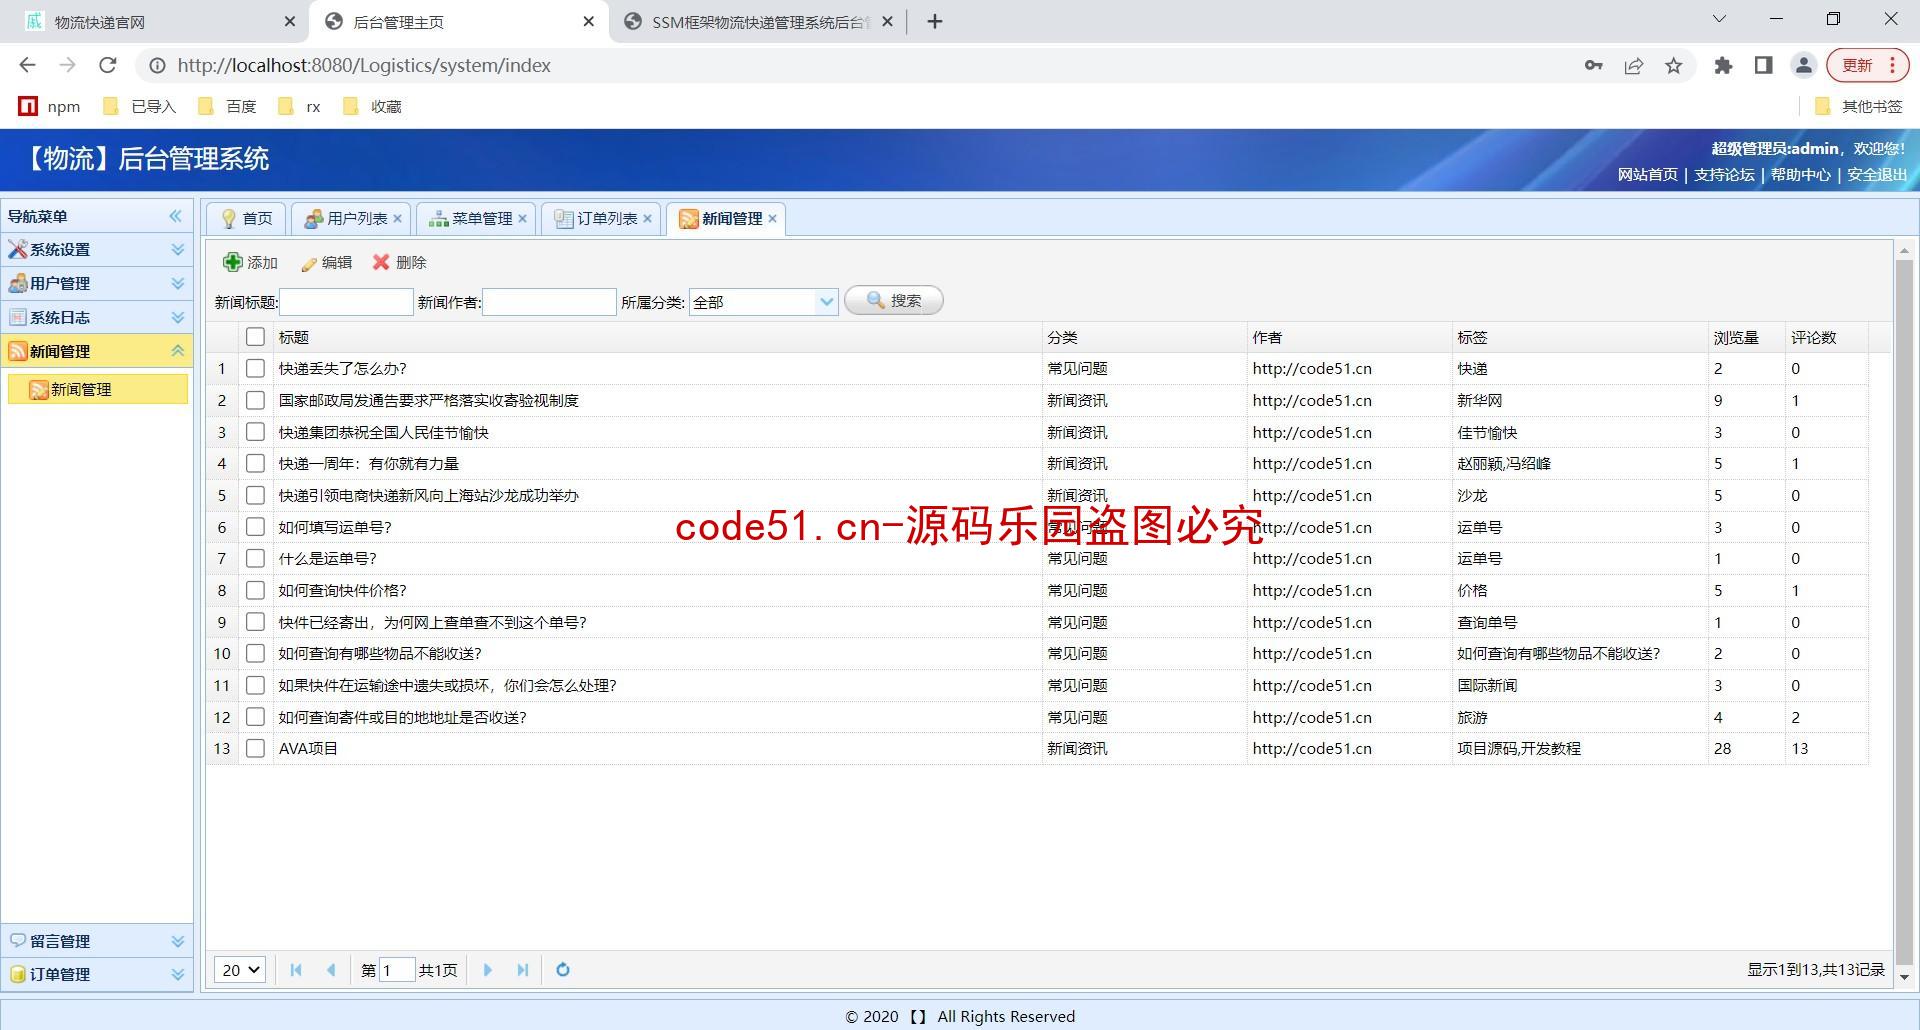
Task: Expand 留言管理 navigation section
Action: coord(97,941)
